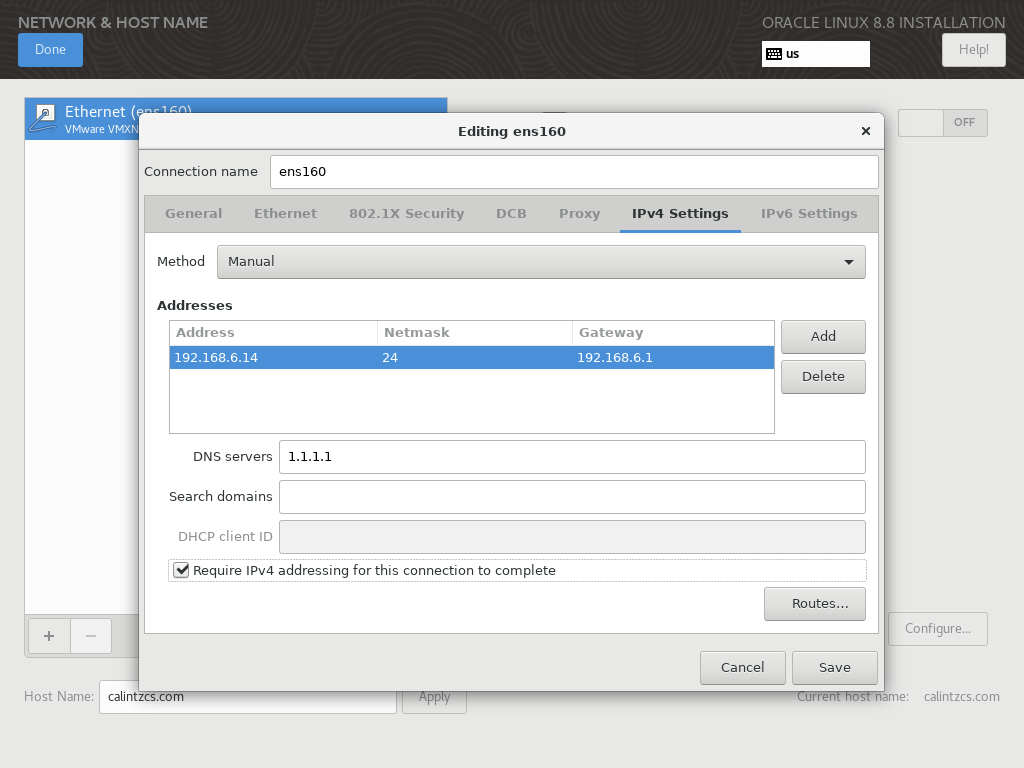This screenshot has height=768, width=1024.
Task: Click the Netmask column header
Action: coord(475,333)
